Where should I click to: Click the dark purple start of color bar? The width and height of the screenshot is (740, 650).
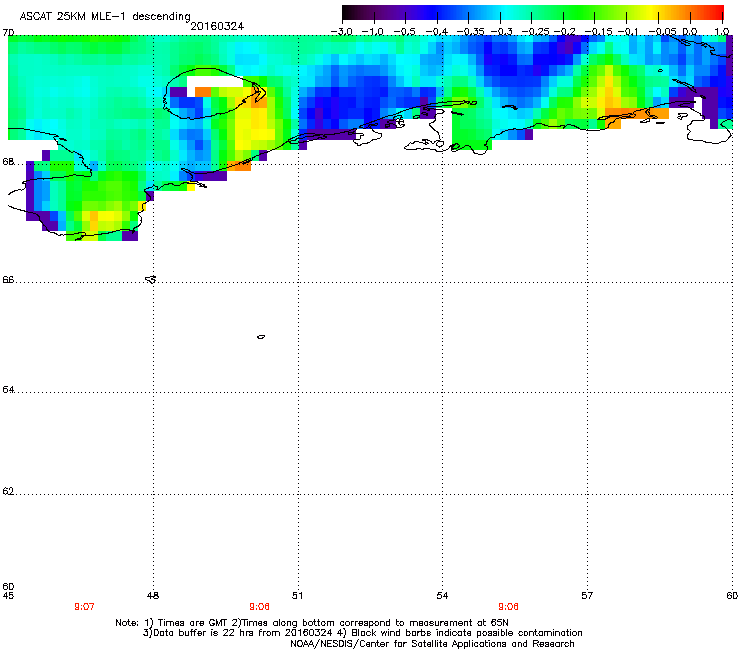(352, 12)
